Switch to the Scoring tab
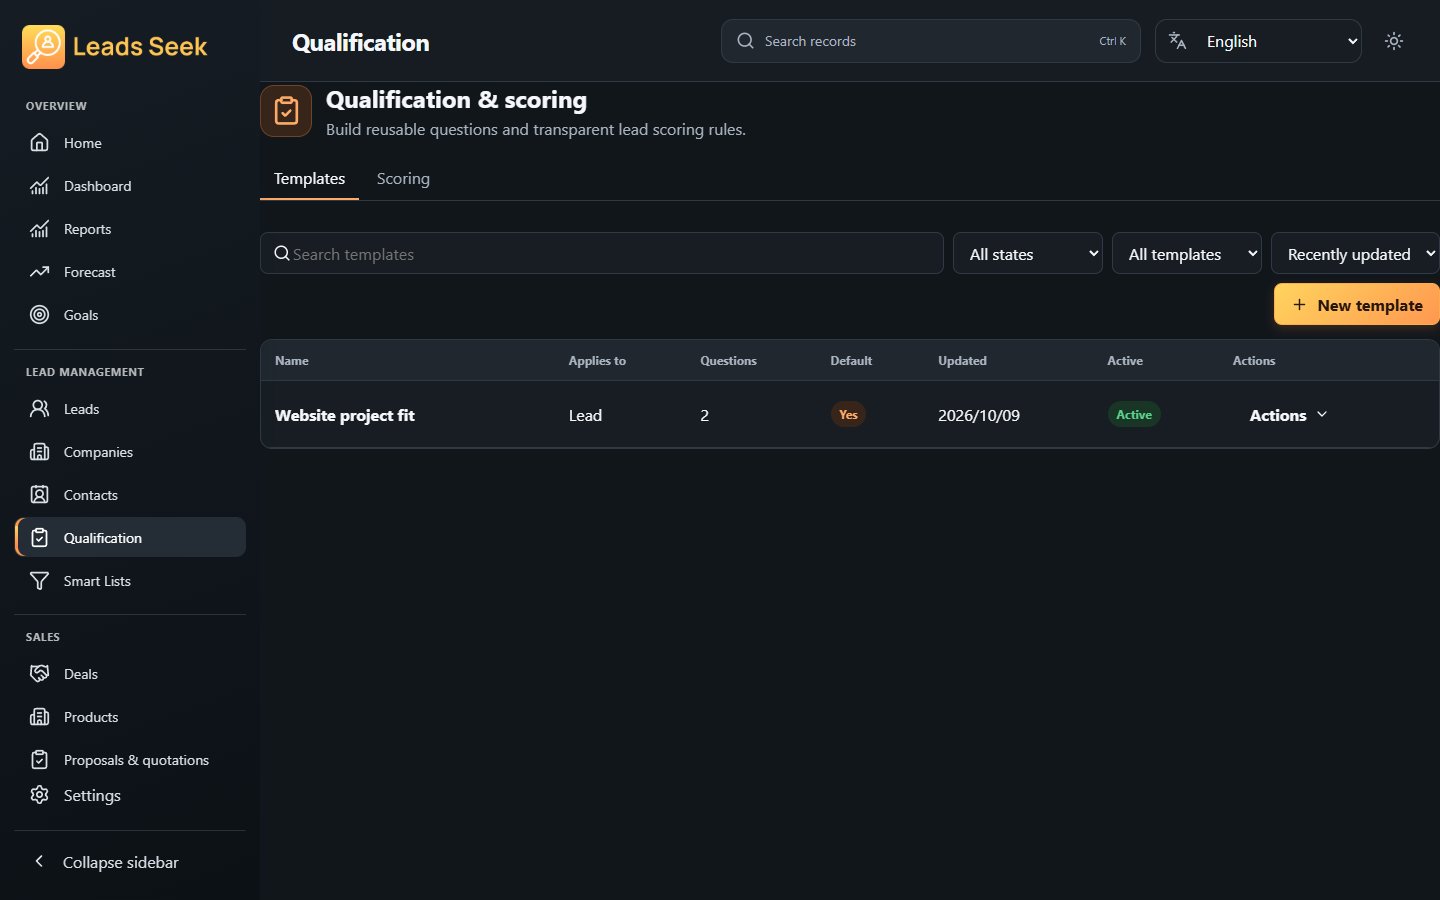 pos(403,179)
